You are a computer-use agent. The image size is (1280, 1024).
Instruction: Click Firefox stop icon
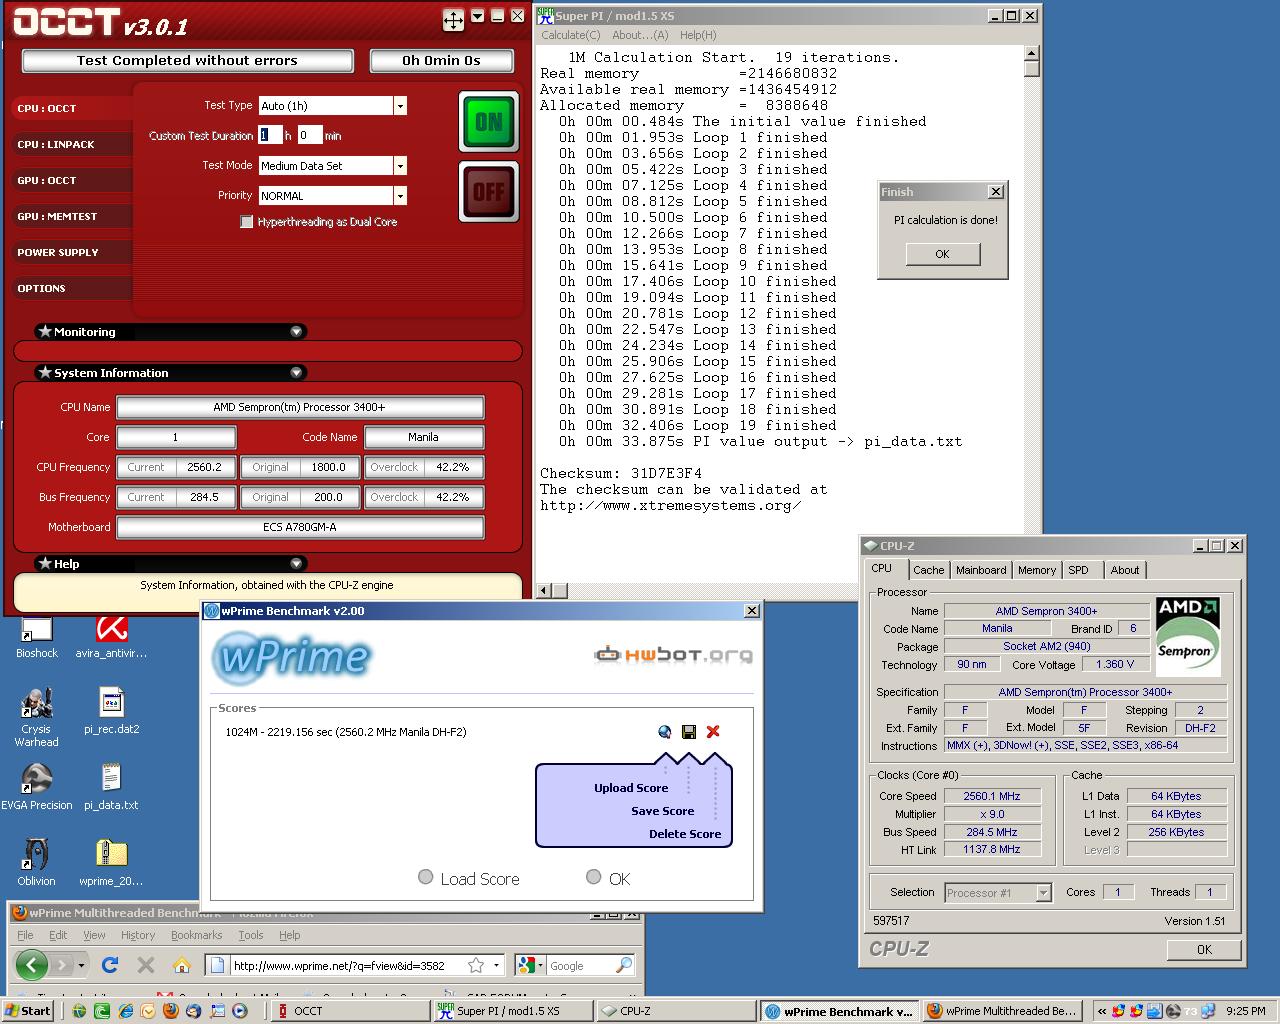[146, 965]
